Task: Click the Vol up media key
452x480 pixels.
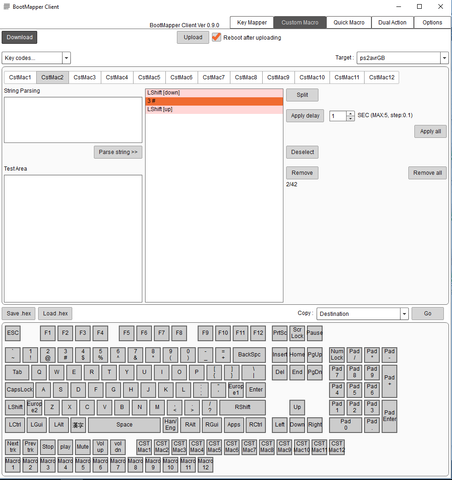Action: [x=100, y=447]
